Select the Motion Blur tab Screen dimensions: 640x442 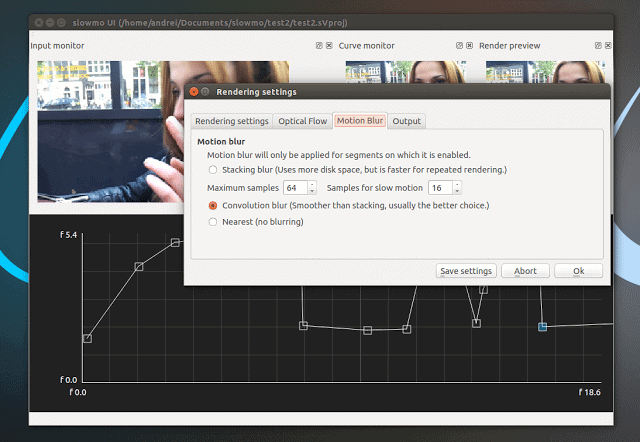pos(360,120)
